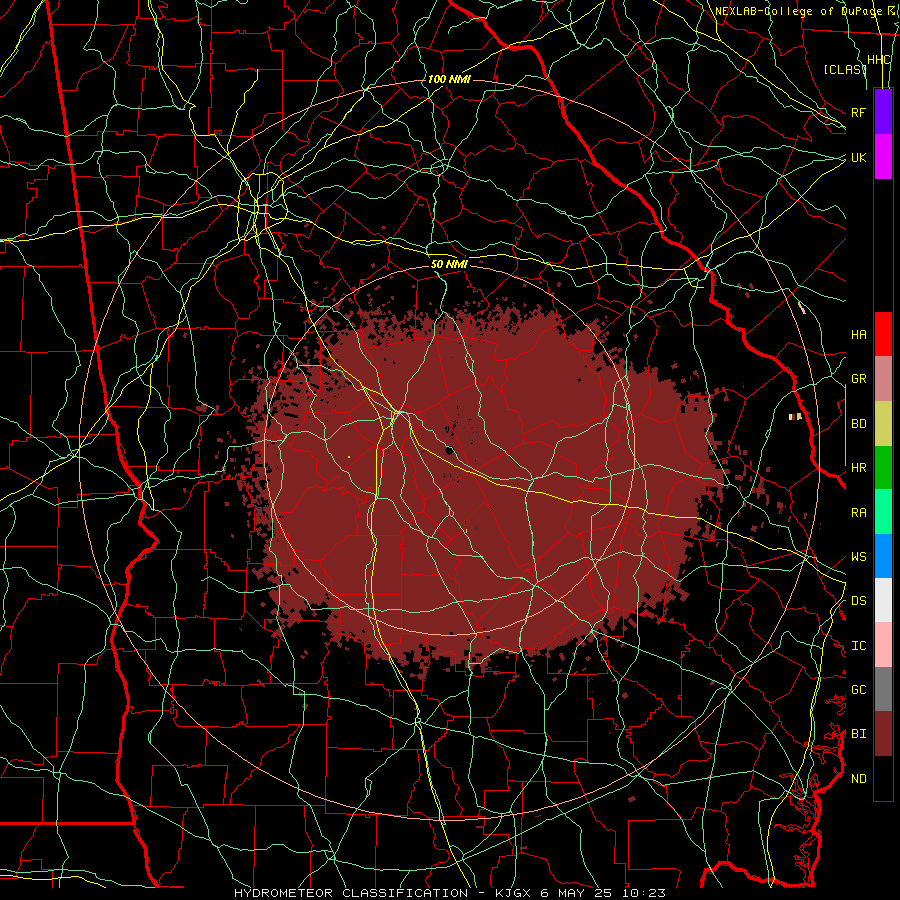Click the 'NEXLAB-College of DuPage' credit text
This screenshot has width=900, height=900.
click(797, 11)
